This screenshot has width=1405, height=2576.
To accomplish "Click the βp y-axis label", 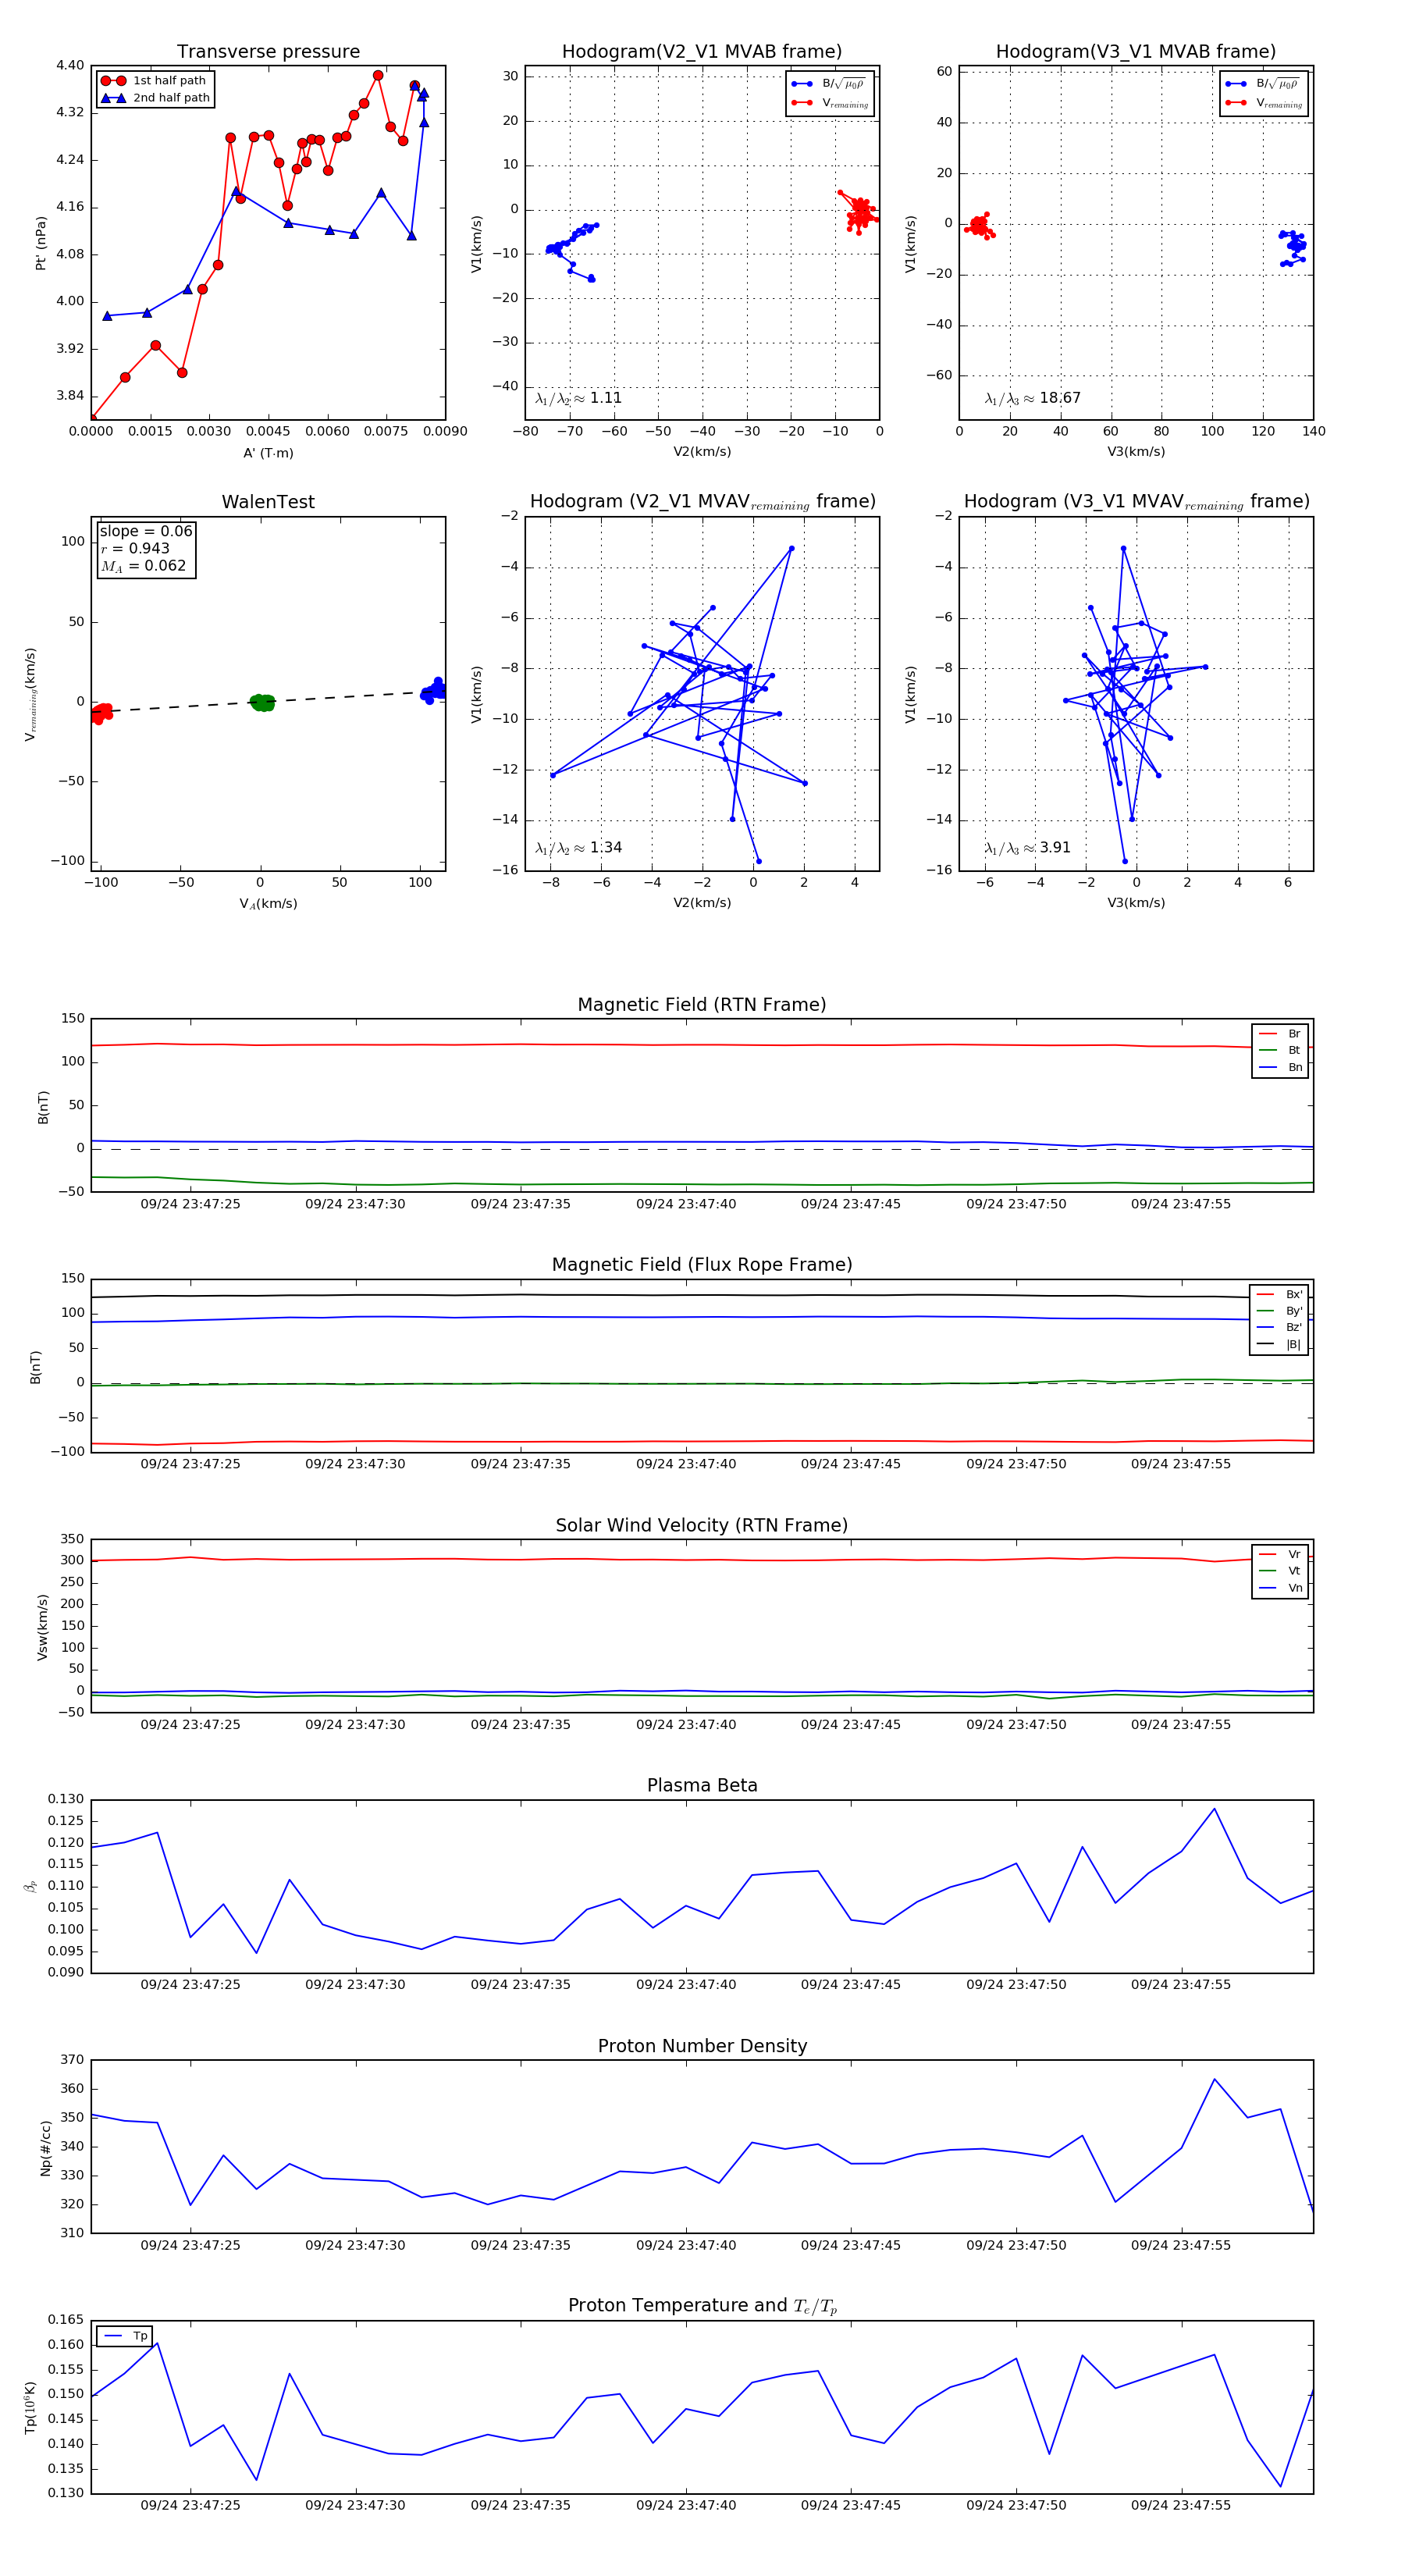I will pos(30,1886).
